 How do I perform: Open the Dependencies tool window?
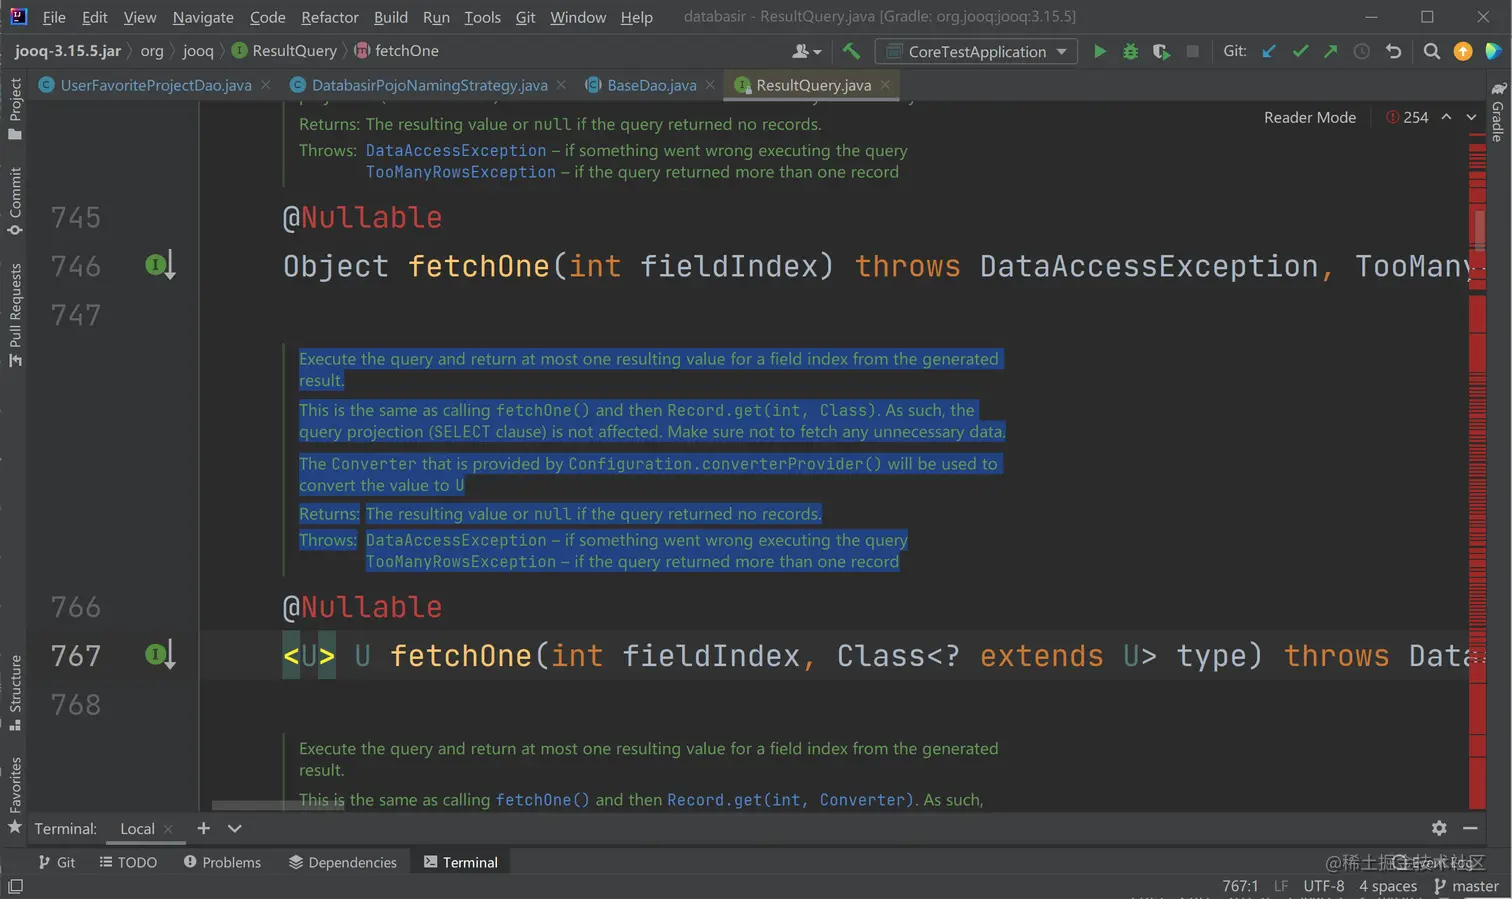coord(343,862)
